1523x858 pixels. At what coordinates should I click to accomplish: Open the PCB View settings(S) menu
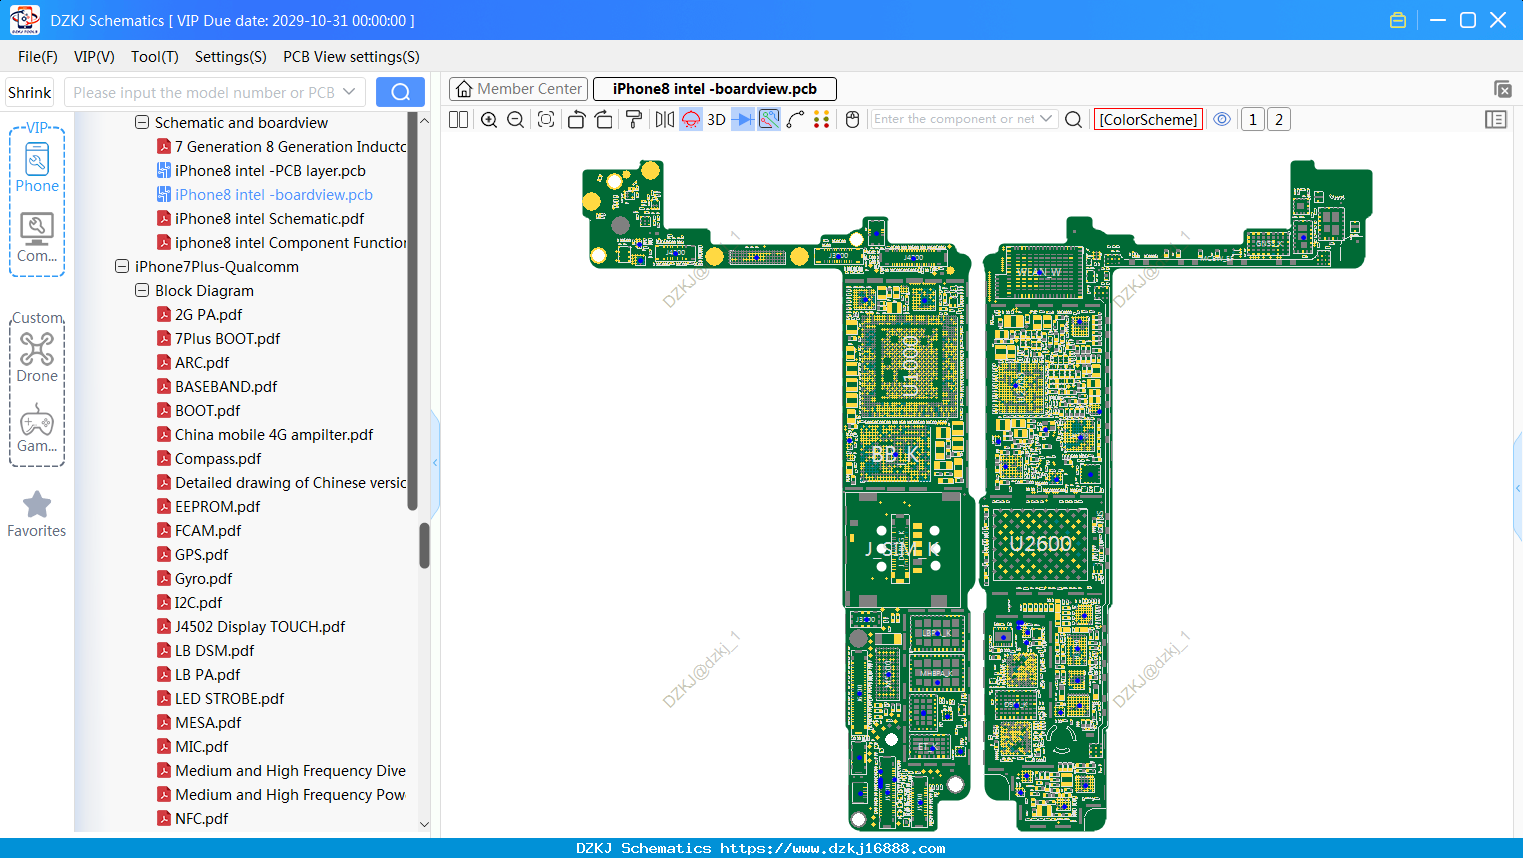pos(351,57)
